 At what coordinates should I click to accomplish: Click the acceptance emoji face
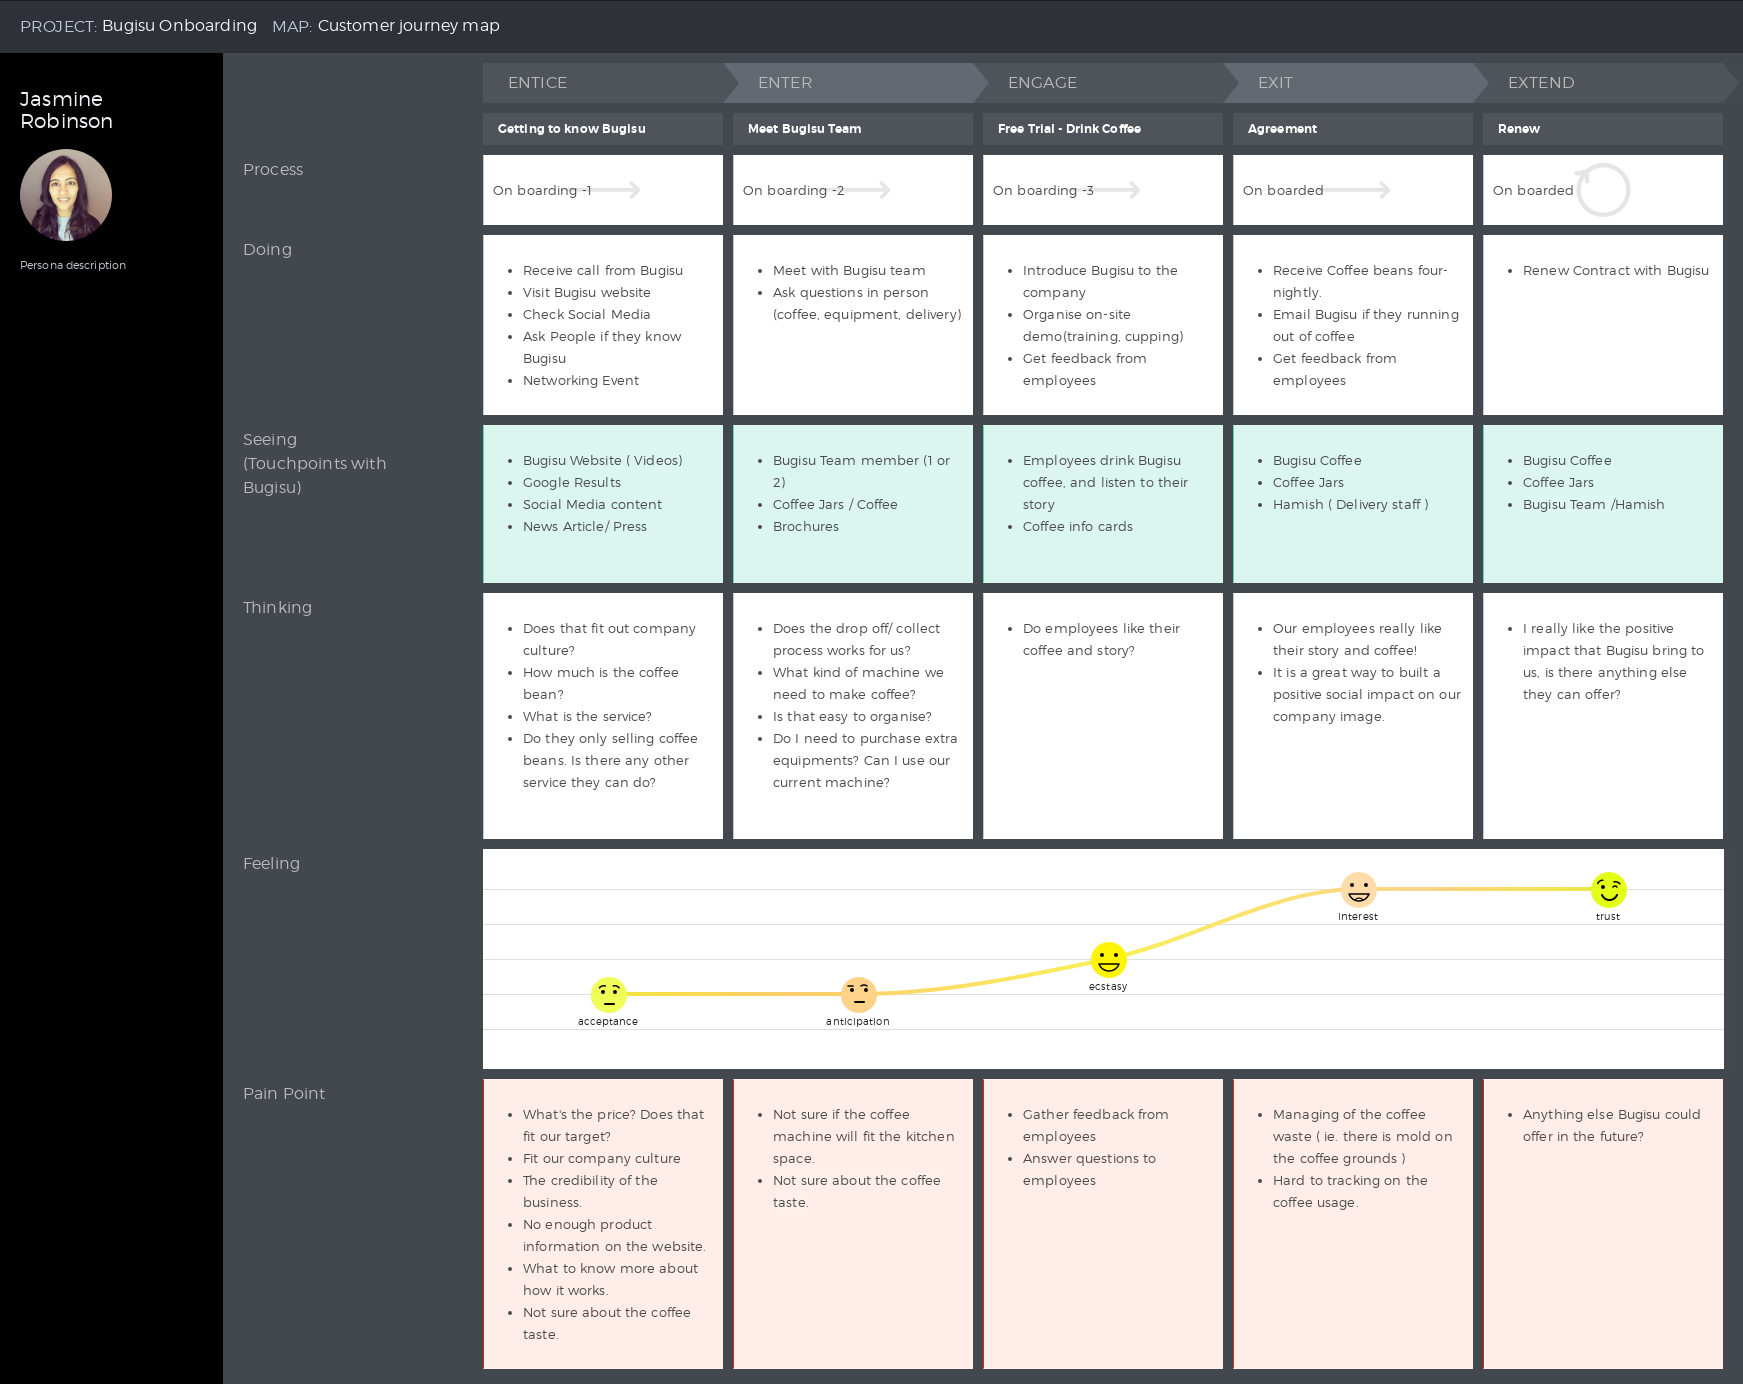pos(608,994)
